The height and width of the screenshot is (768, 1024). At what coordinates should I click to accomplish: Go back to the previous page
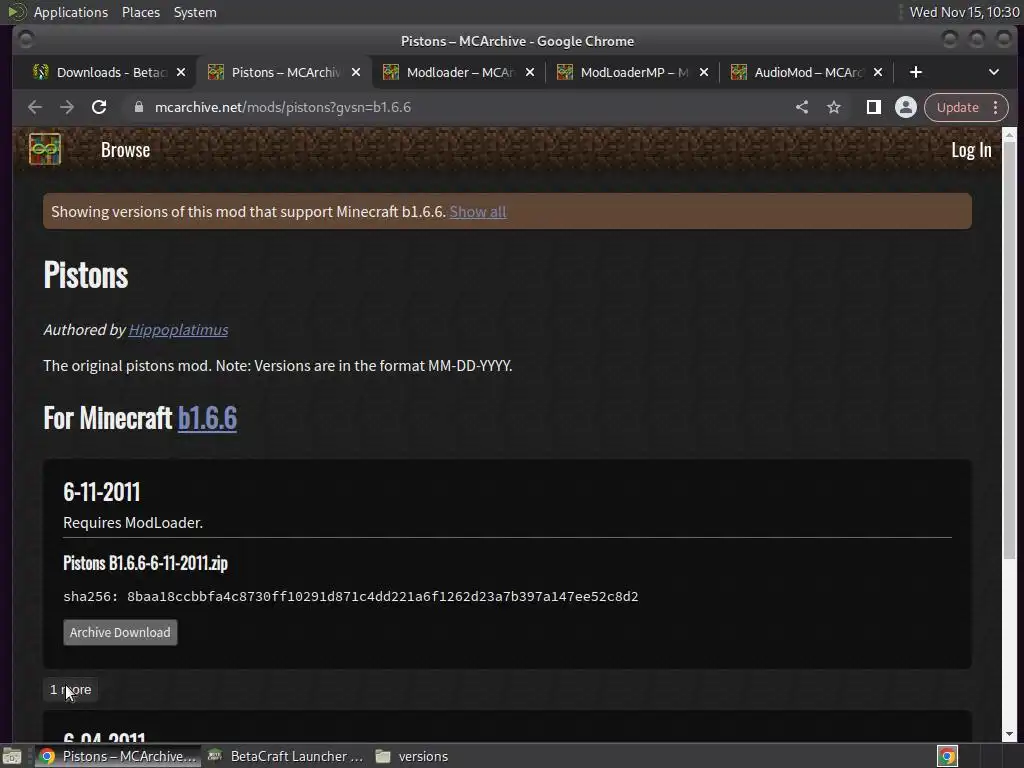(x=35, y=107)
